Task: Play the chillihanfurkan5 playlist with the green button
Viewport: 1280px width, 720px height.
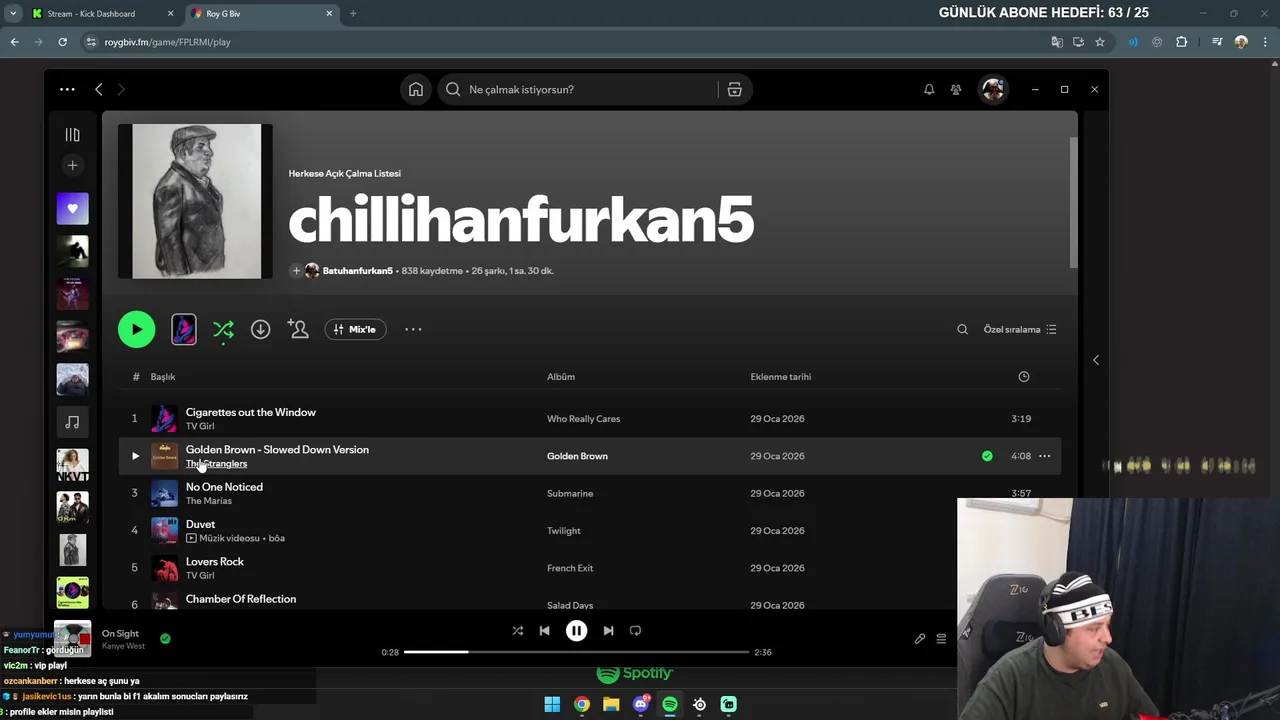Action: (x=137, y=330)
